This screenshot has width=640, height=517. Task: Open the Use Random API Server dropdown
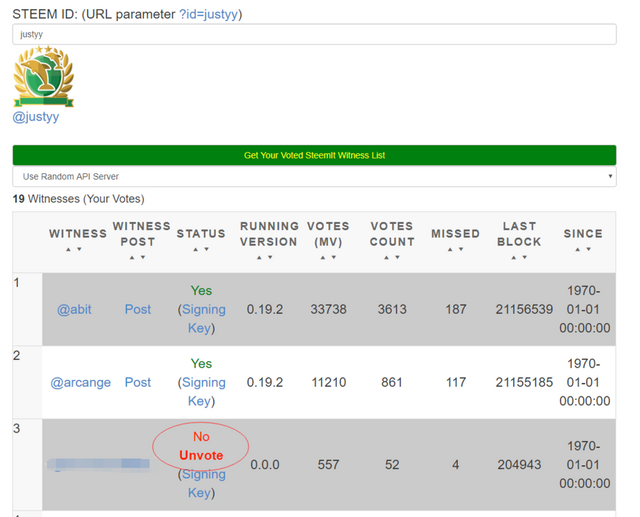[x=314, y=177]
